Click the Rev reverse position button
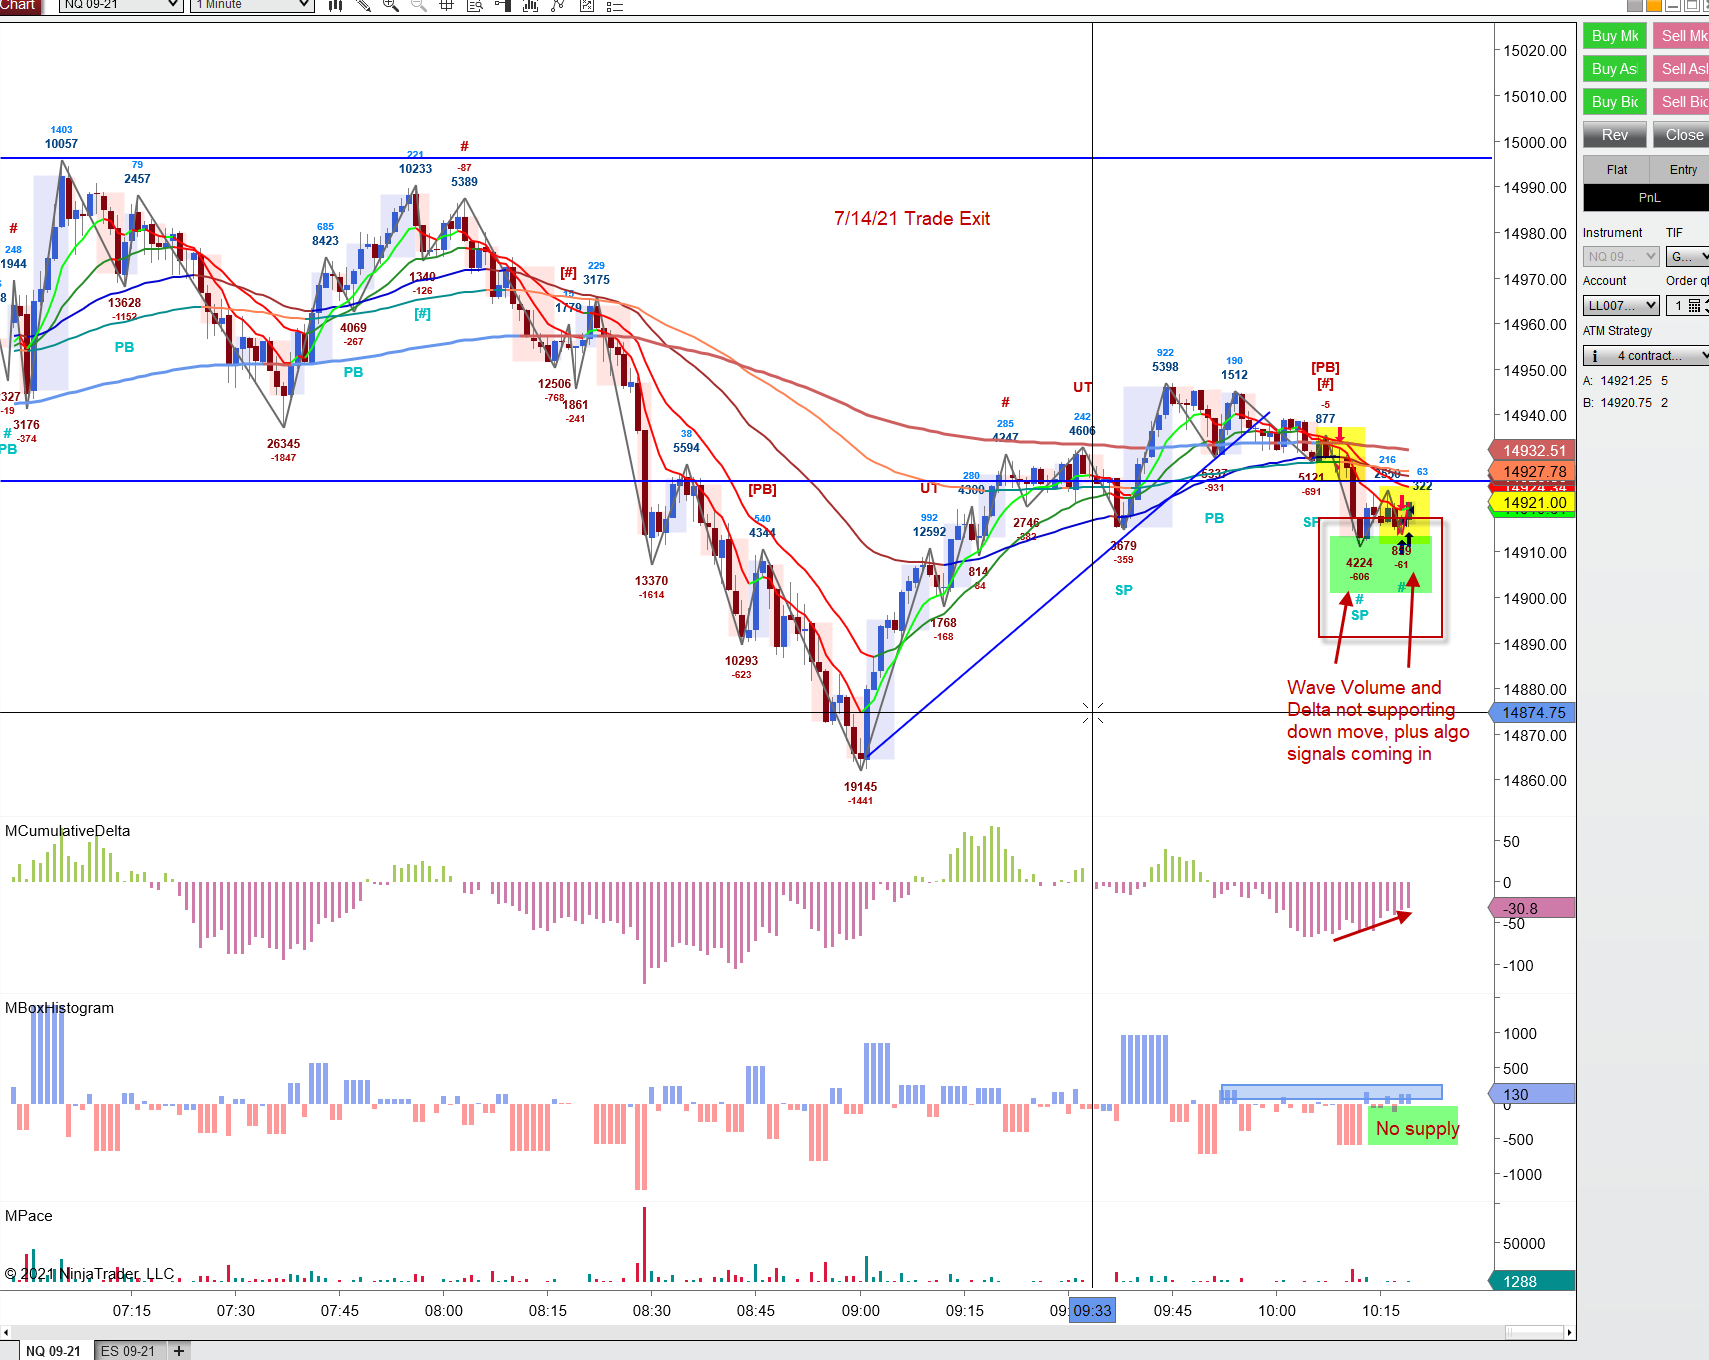 coord(1615,135)
